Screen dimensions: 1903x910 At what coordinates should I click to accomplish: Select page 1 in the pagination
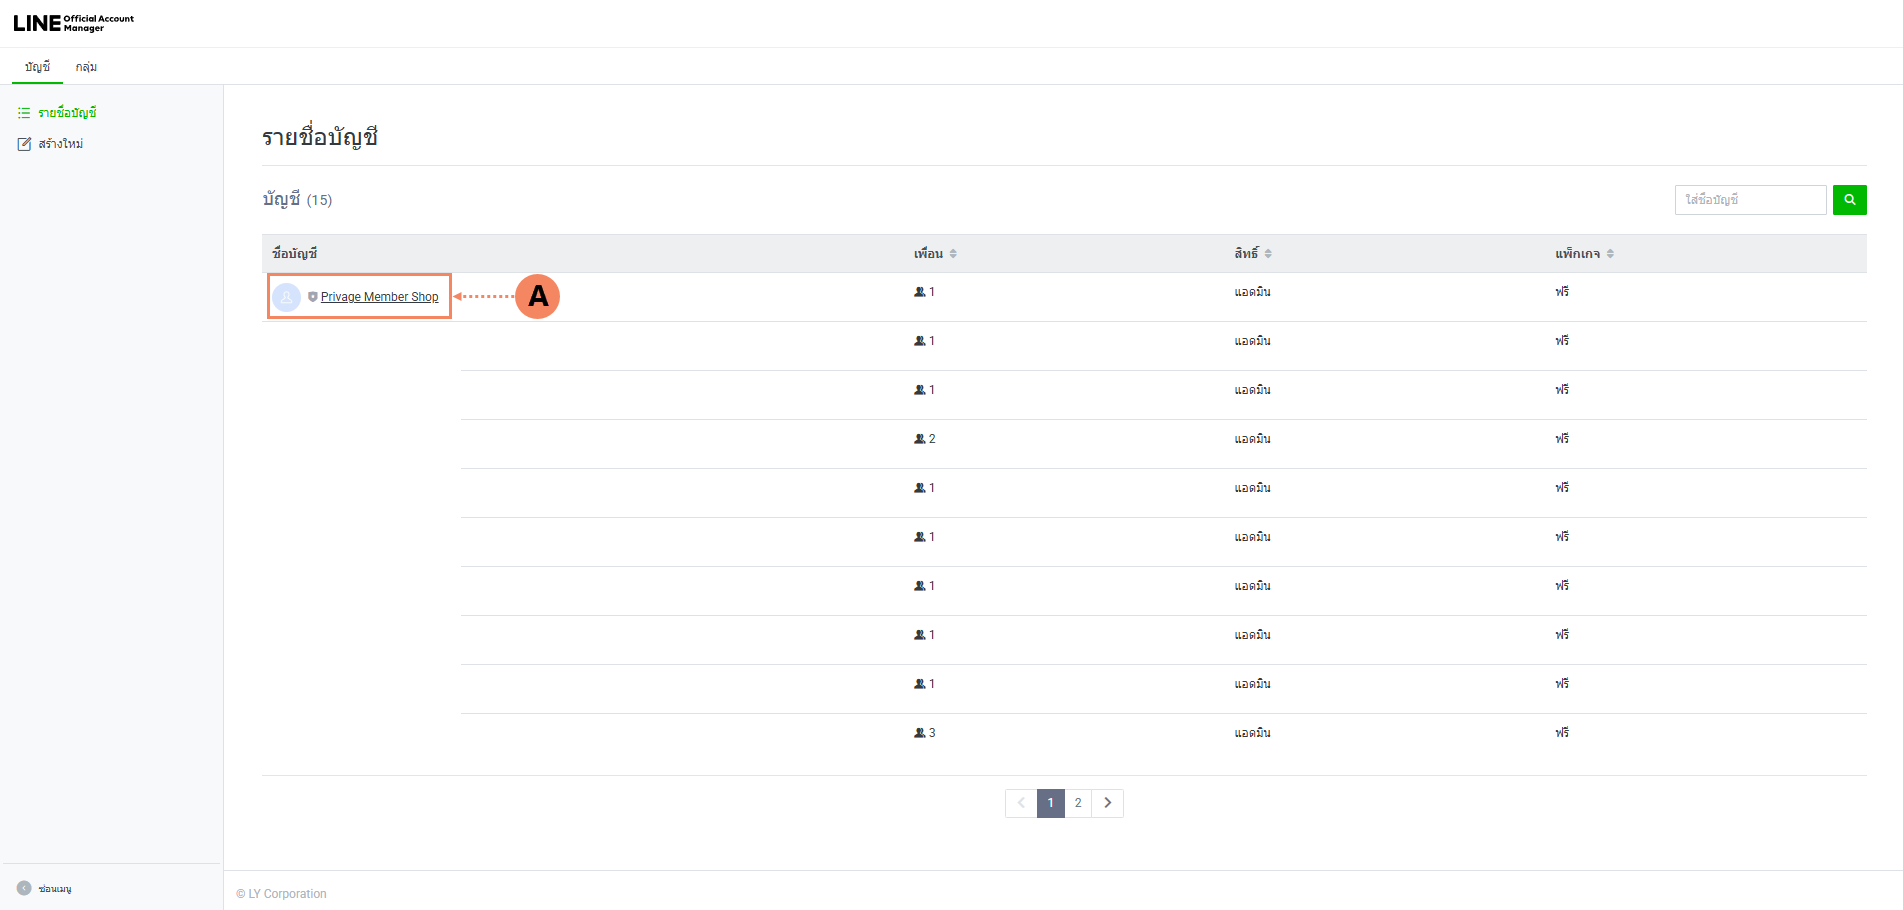pyautogui.click(x=1050, y=803)
